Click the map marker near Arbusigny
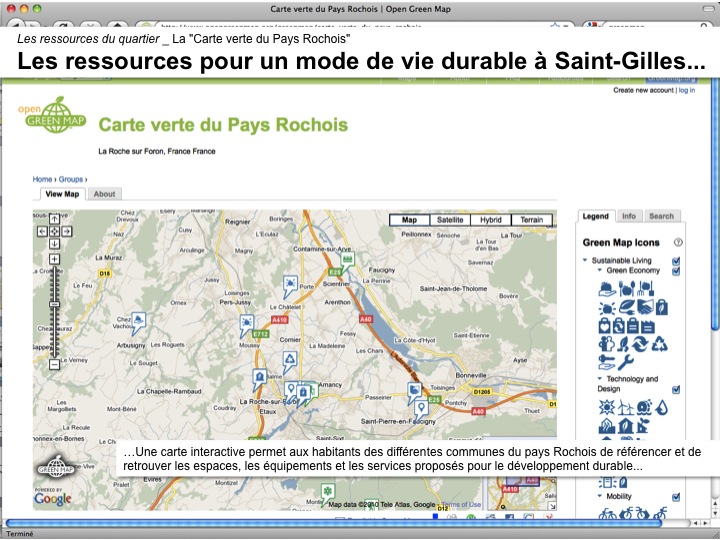The width and height of the screenshot is (720, 540). coord(139,321)
